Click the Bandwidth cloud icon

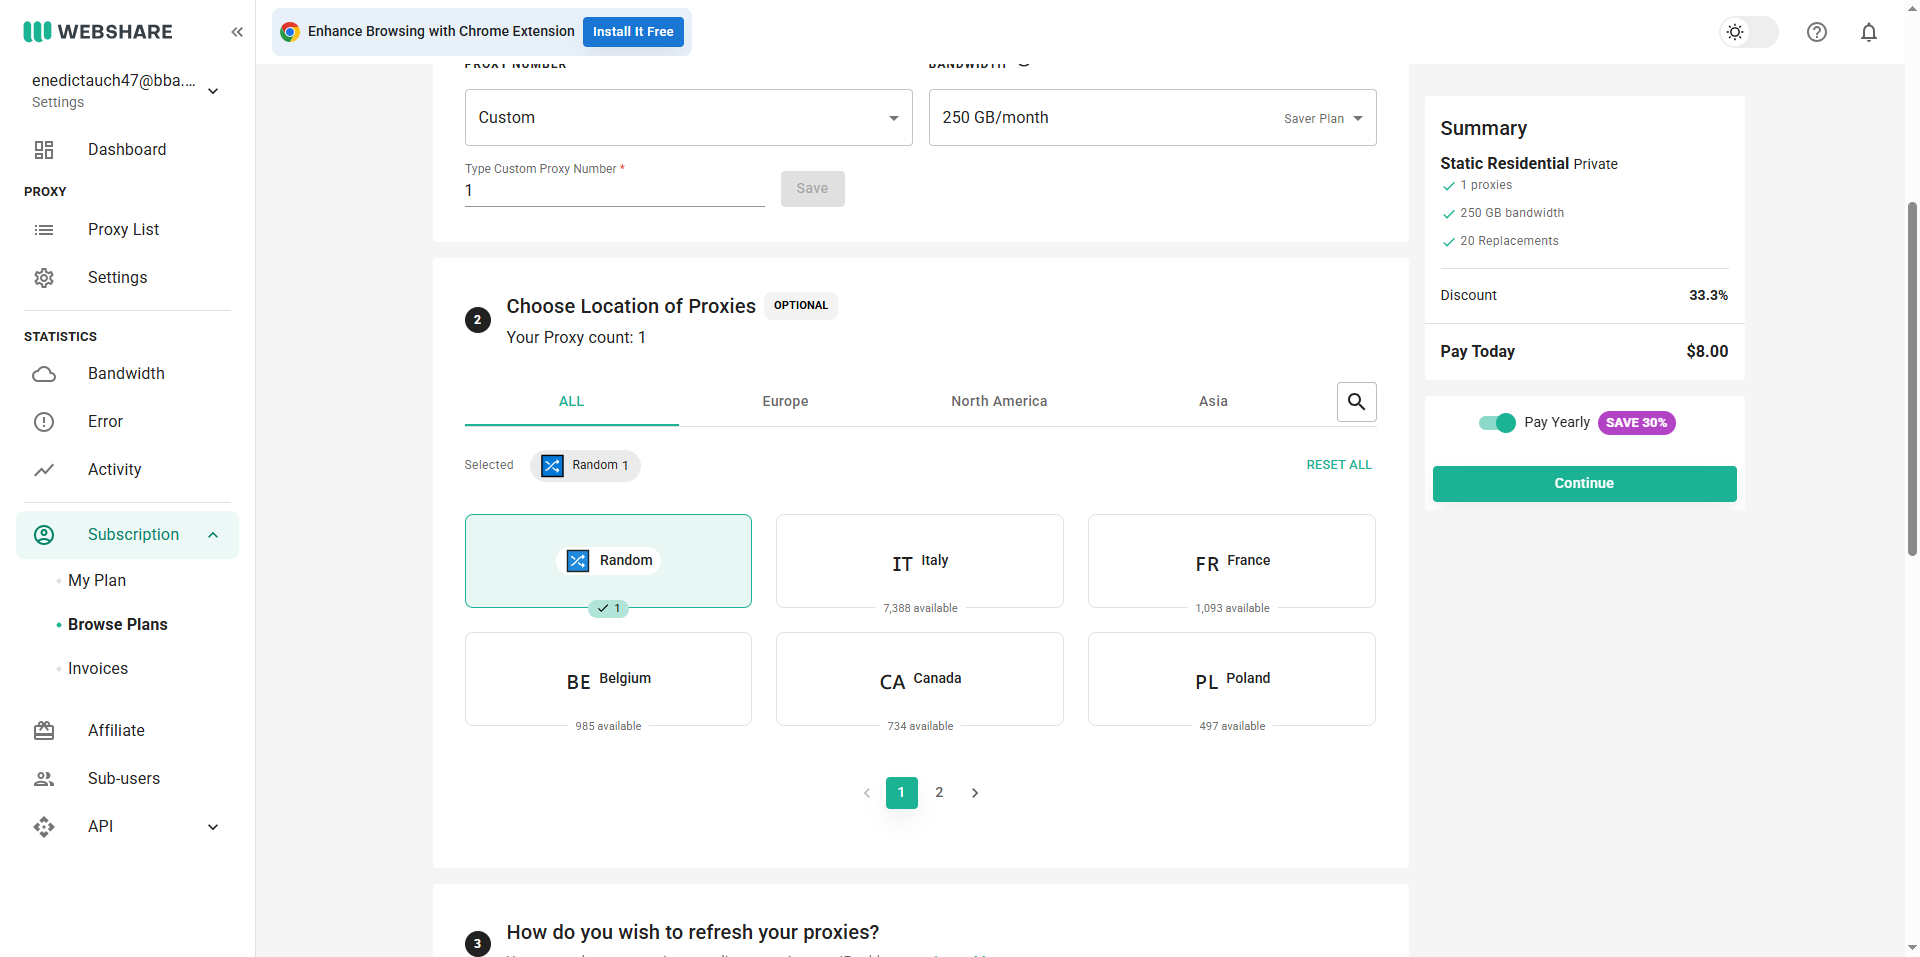[x=44, y=374]
